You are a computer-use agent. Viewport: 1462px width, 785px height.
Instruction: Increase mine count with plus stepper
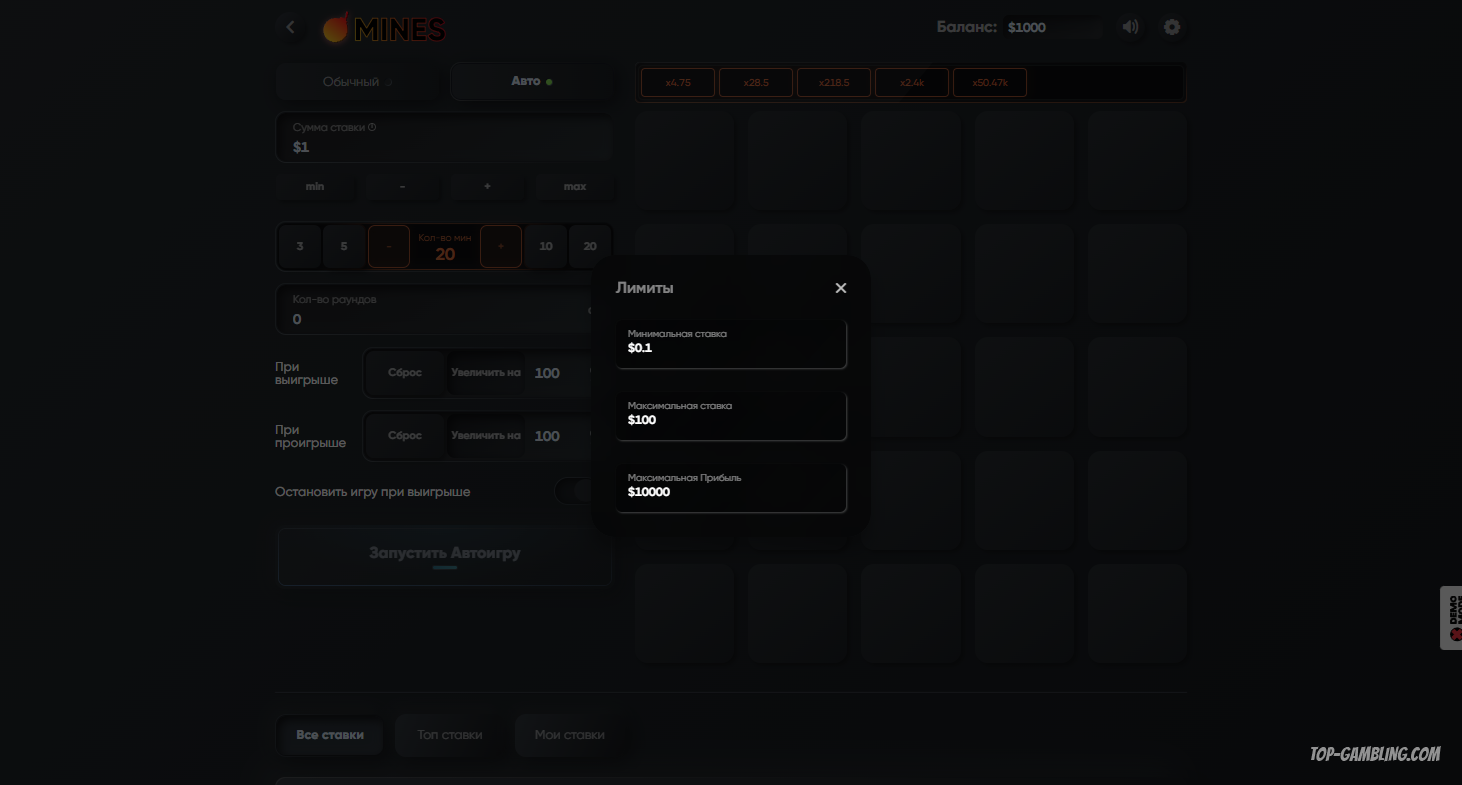tap(501, 246)
